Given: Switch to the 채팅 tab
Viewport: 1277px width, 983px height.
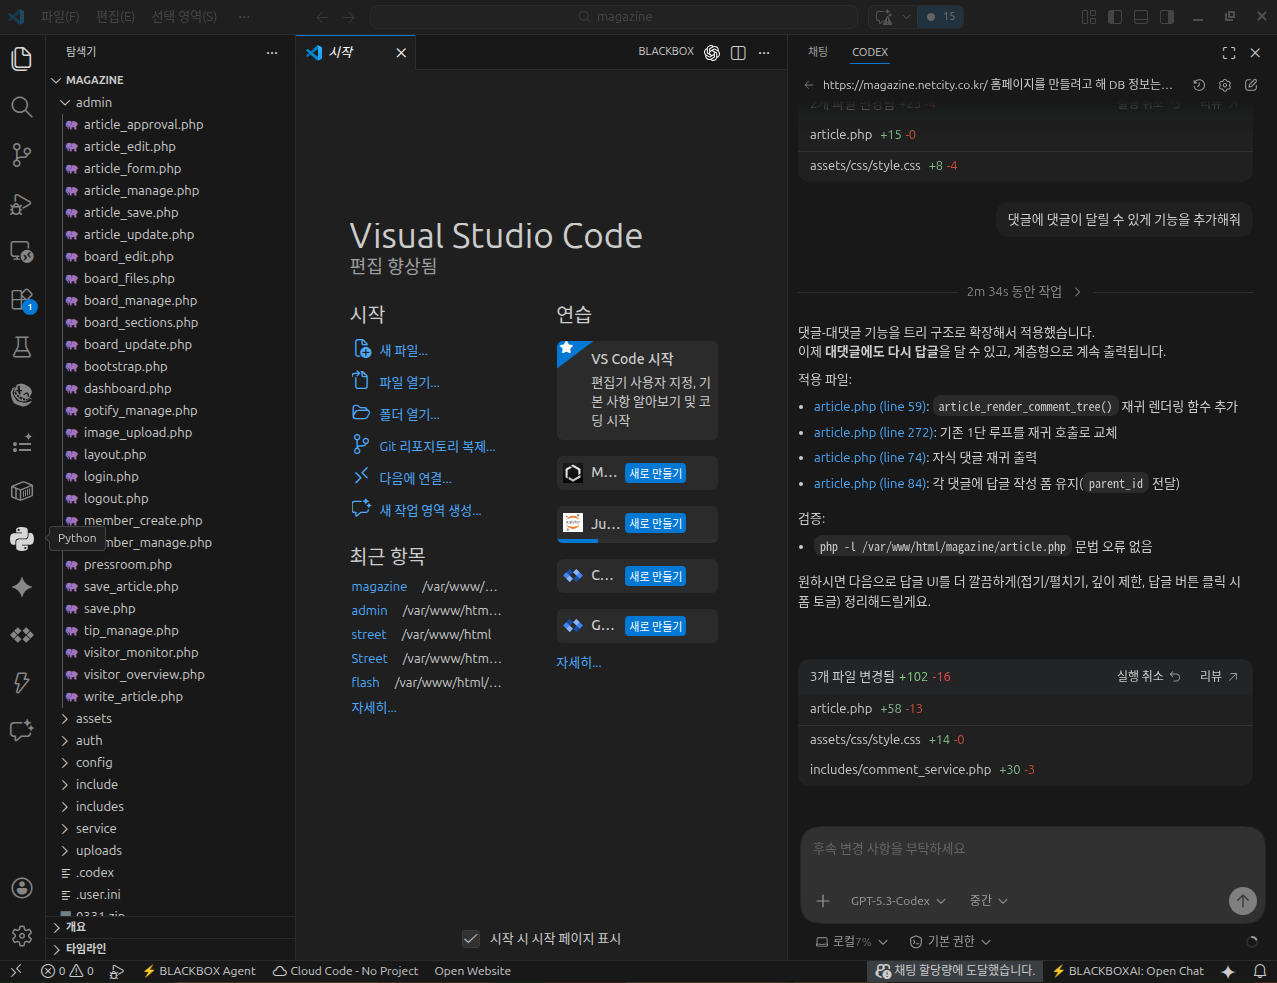Looking at the screenshot, I should point(817,52).
